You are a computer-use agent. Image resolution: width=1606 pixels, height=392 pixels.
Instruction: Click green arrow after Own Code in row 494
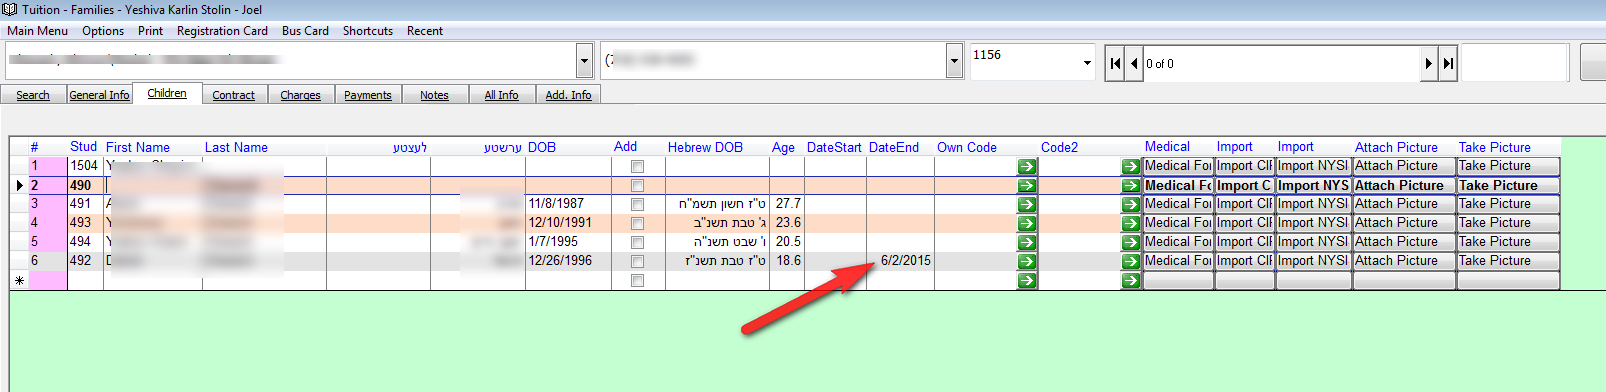point(1027,242)
